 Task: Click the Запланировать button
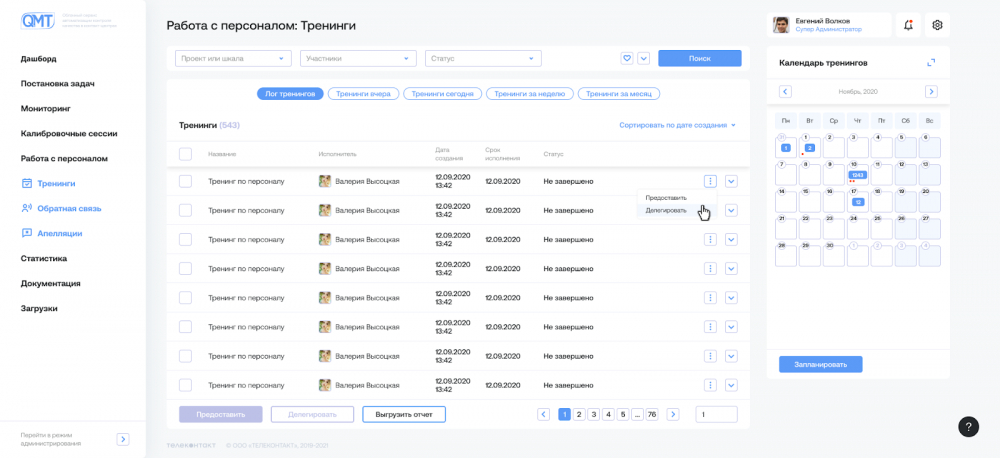(821, 365)
